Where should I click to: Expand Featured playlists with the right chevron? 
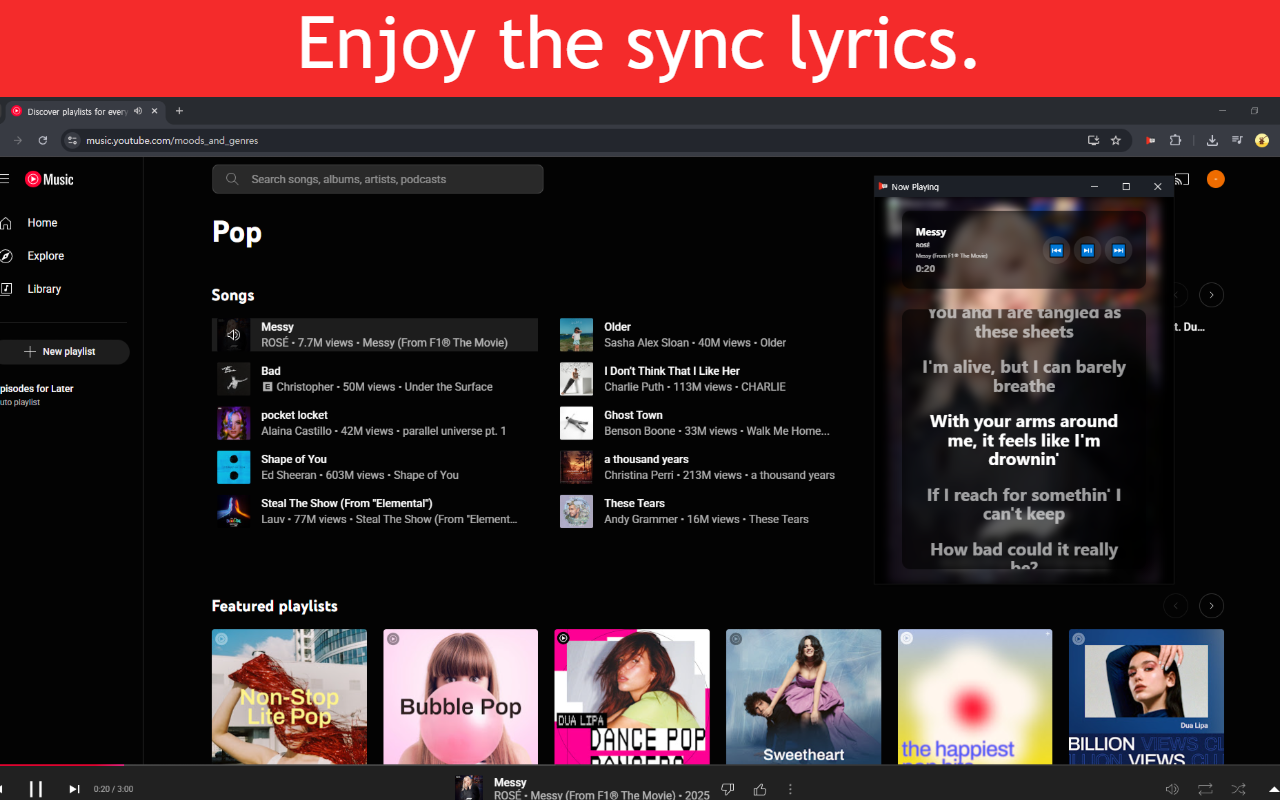(1211, 605)
